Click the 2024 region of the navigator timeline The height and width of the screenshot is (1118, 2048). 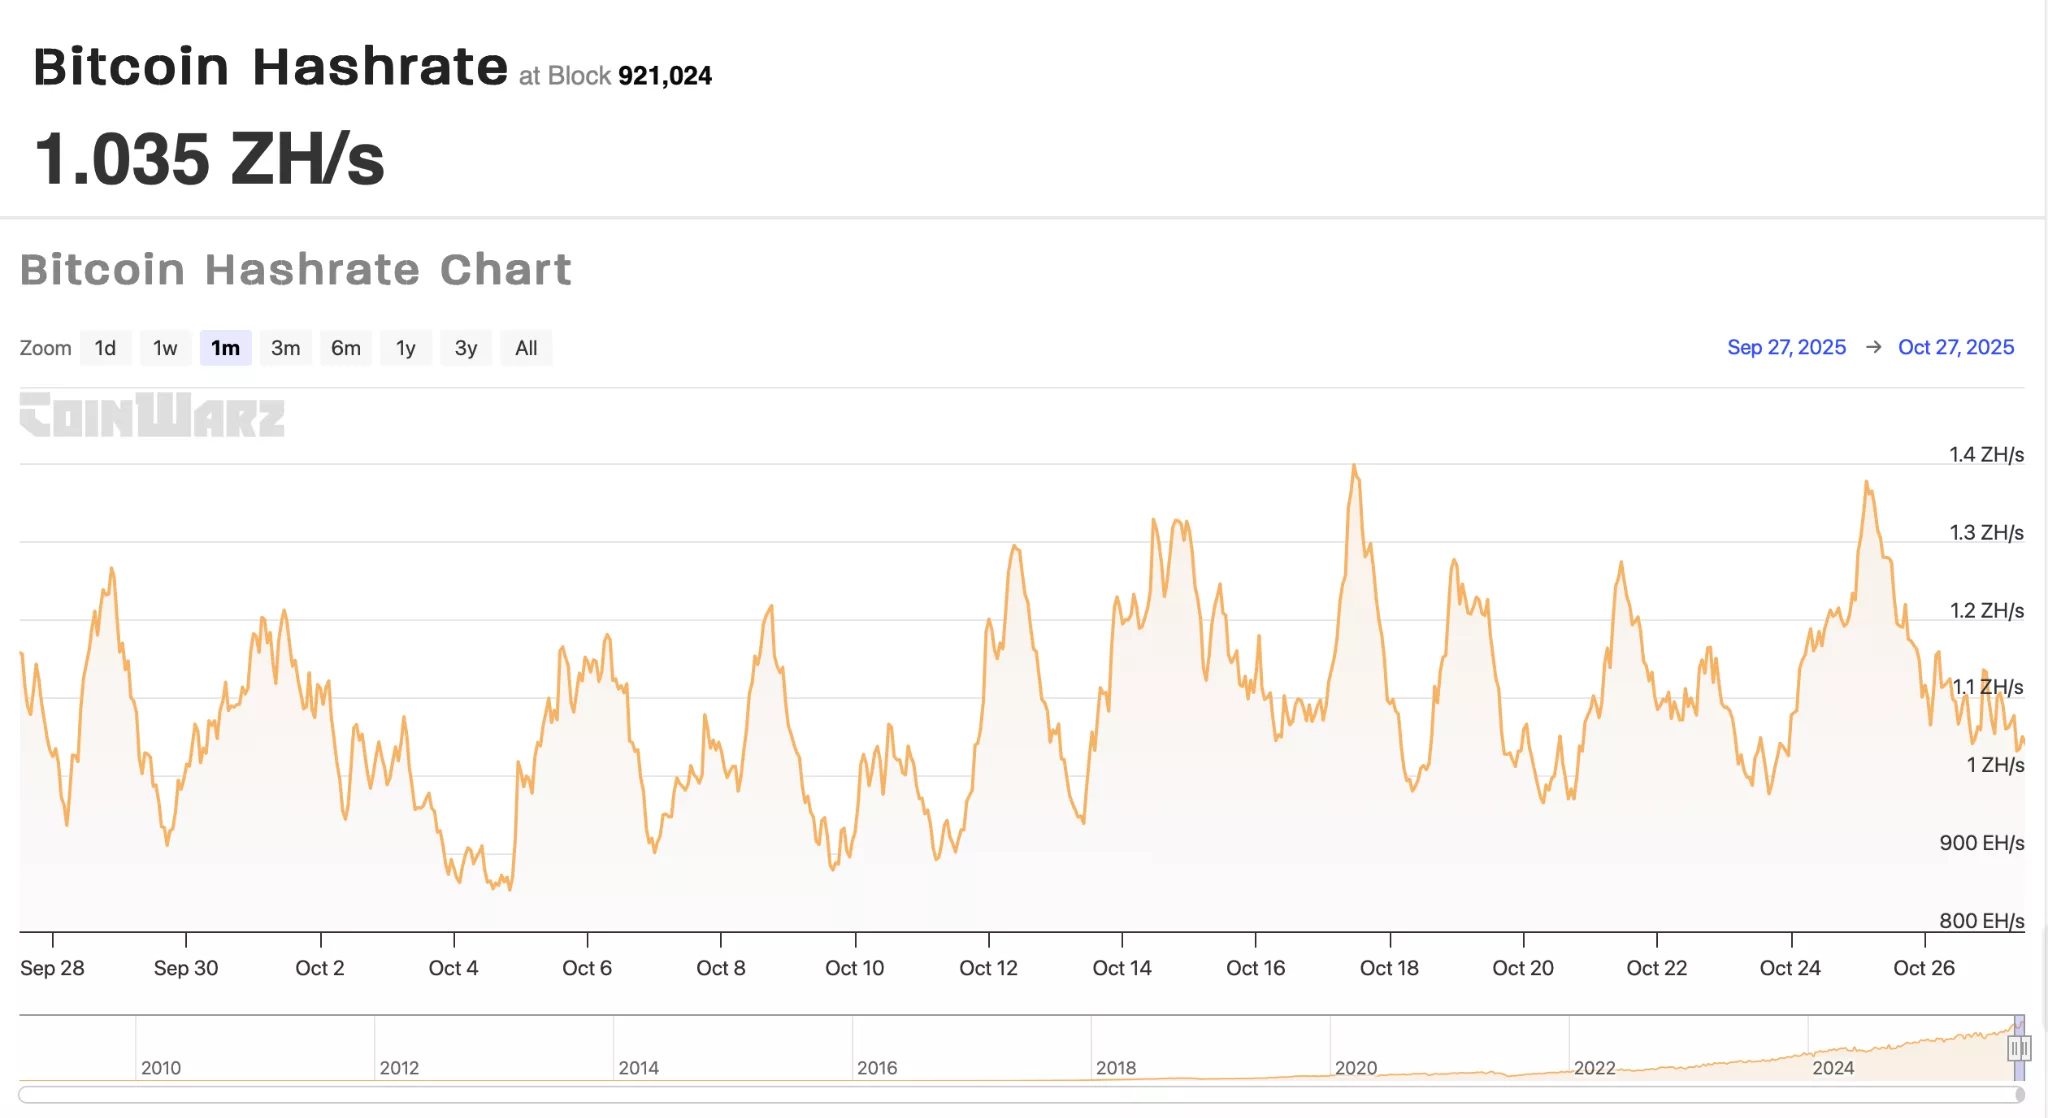click(1833, 1067)
